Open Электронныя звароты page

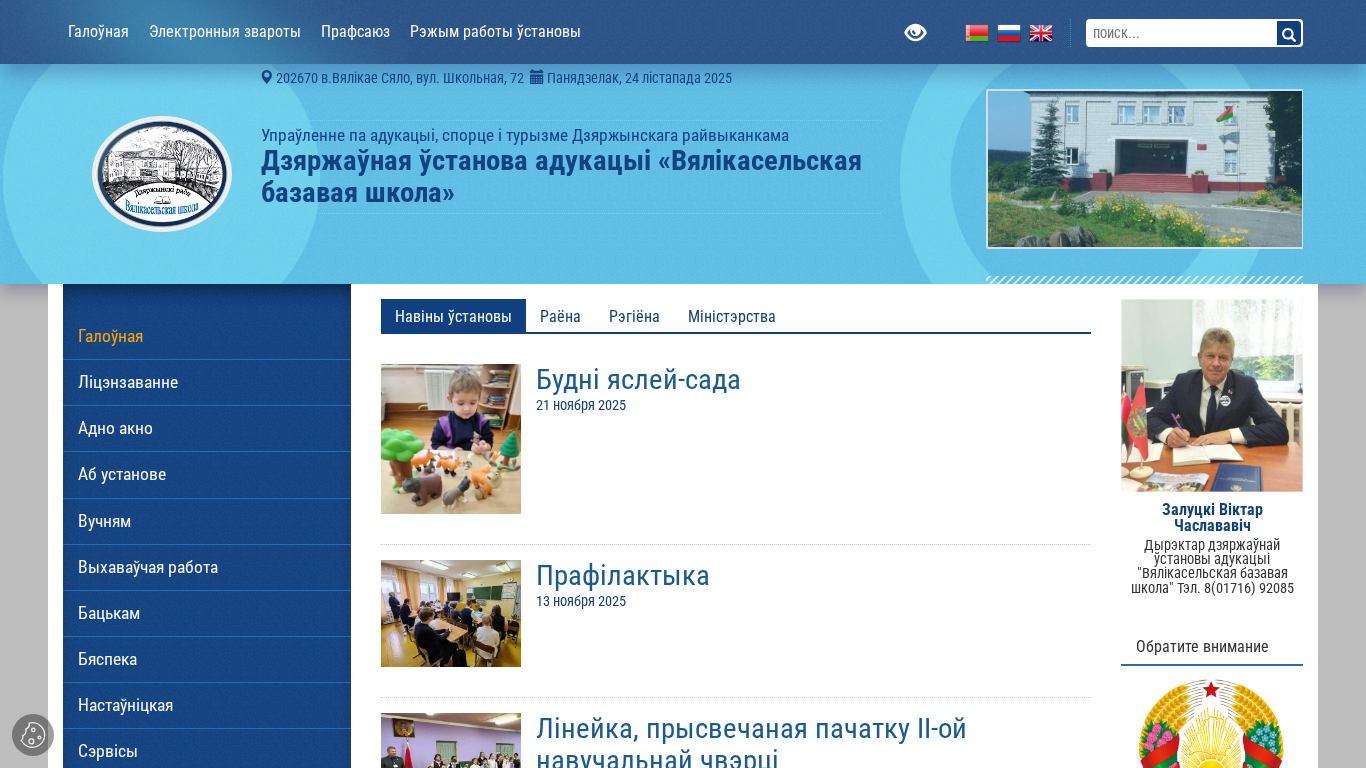click(225, 31)
